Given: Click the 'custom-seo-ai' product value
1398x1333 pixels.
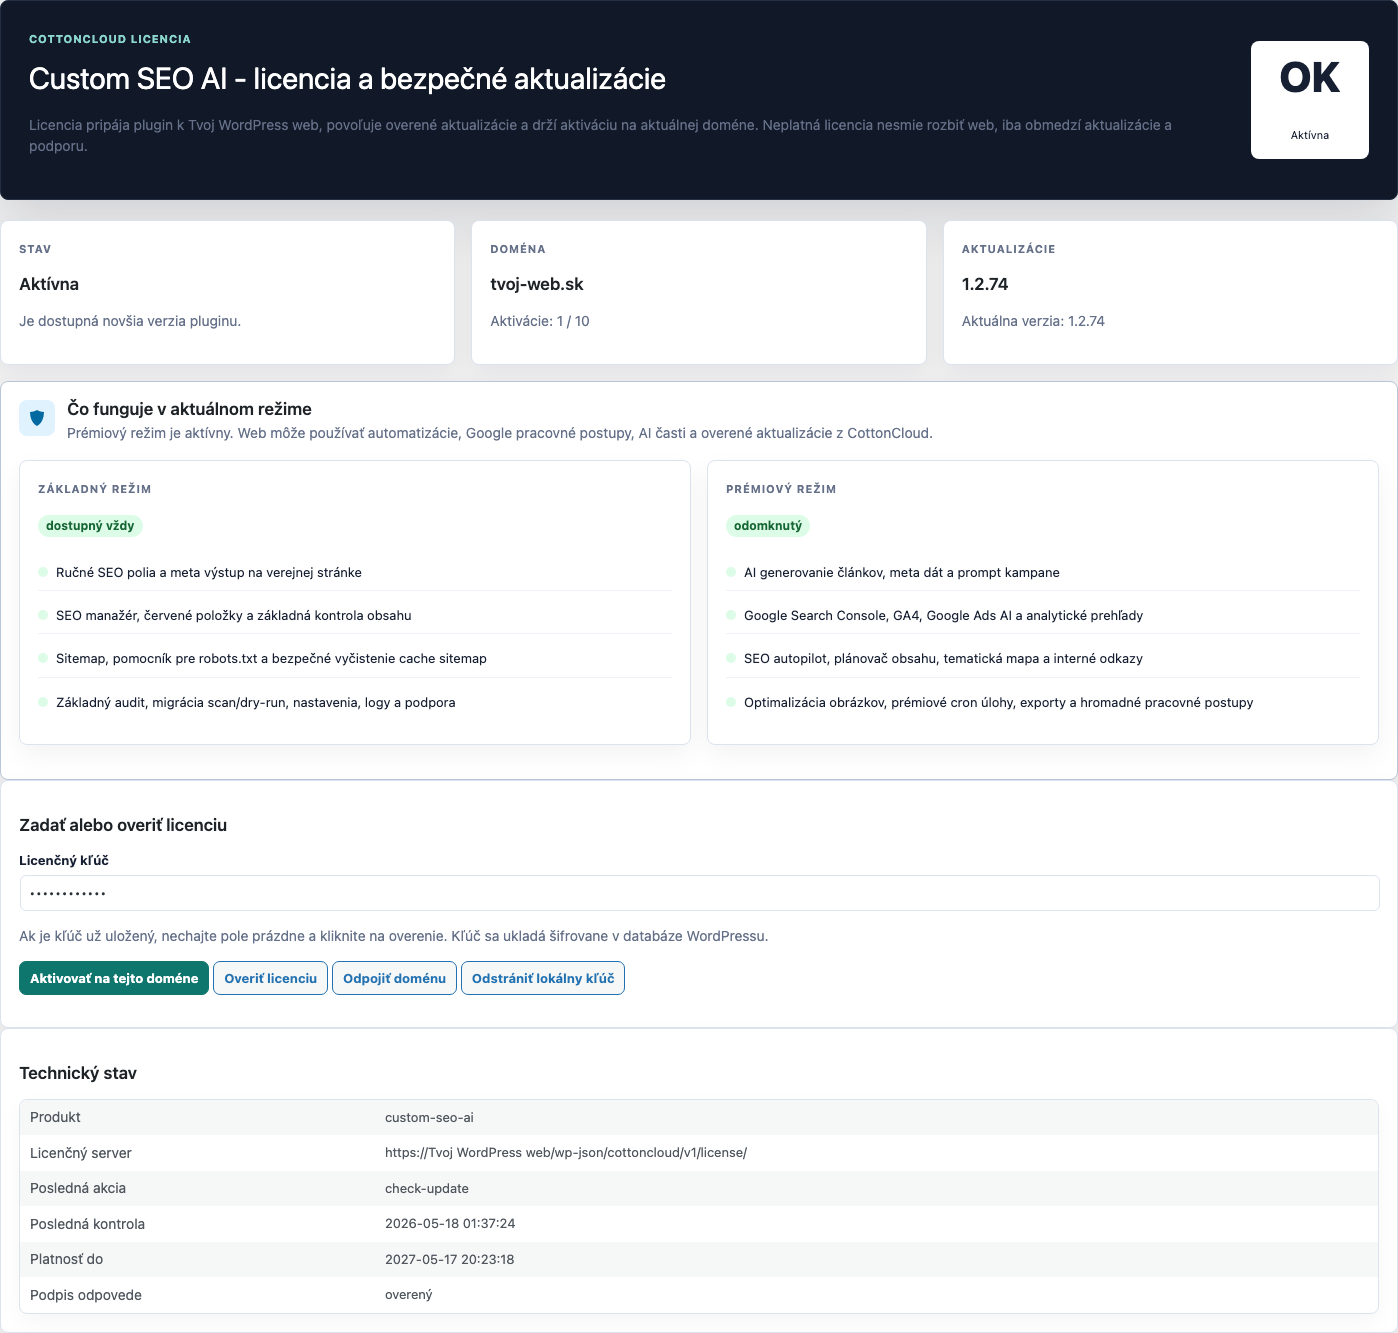Looking at the screenshot, I should pos(429,1118).
